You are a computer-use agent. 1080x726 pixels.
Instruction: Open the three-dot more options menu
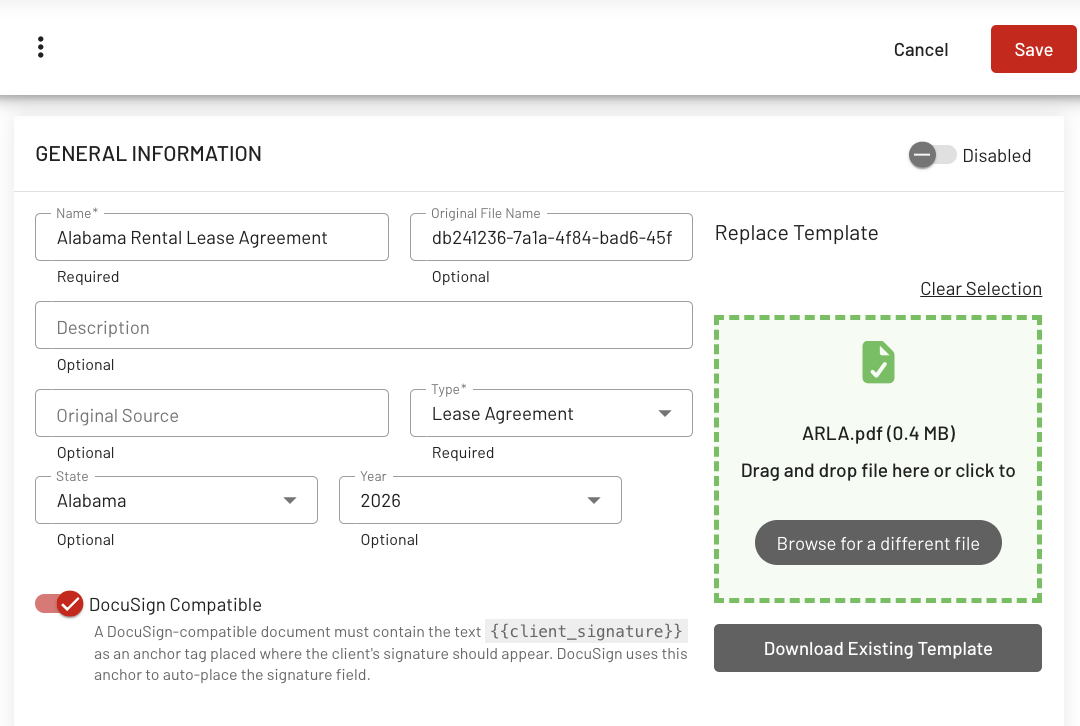coord(40,47)
